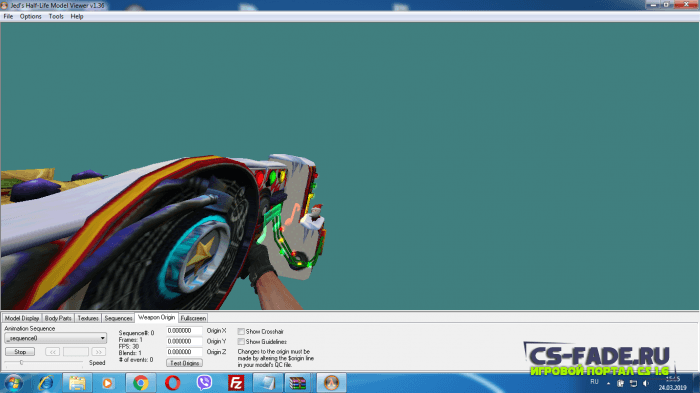This screenshot has height=393, width=700.
Task: Open FileZilla from the taskbar
Action: (236, 383)
